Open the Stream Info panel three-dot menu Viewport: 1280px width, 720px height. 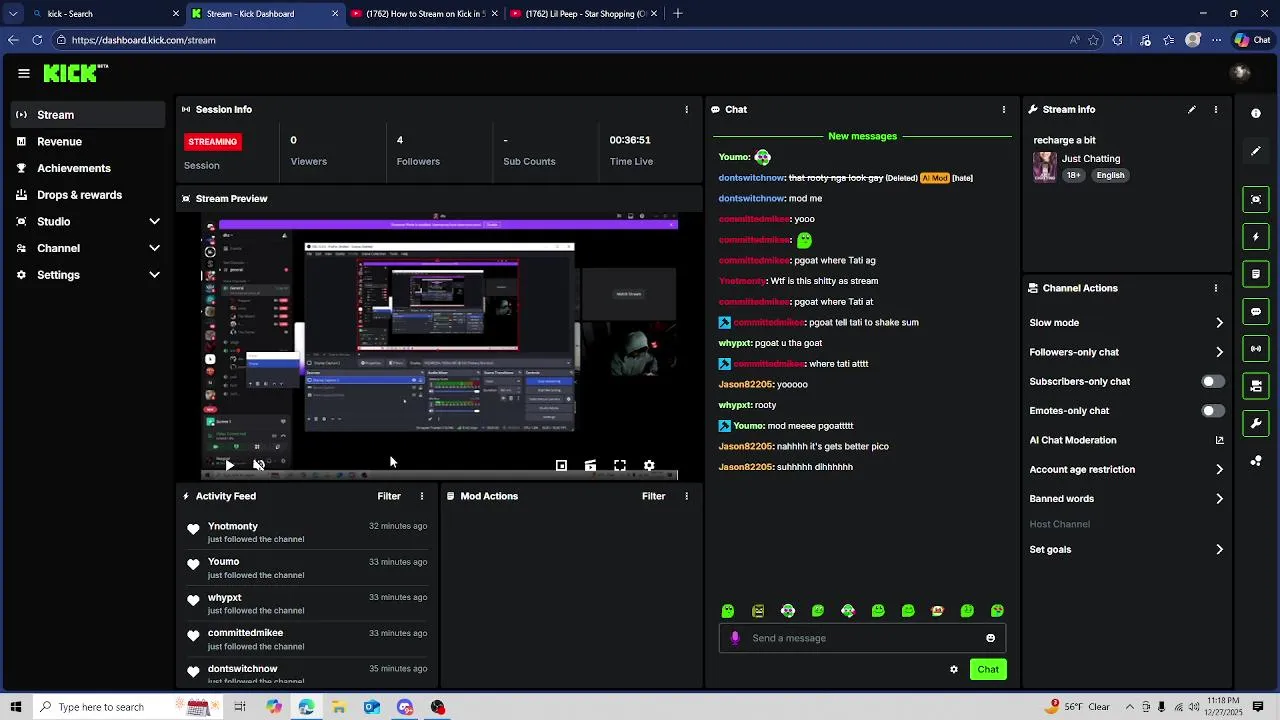1216,109
